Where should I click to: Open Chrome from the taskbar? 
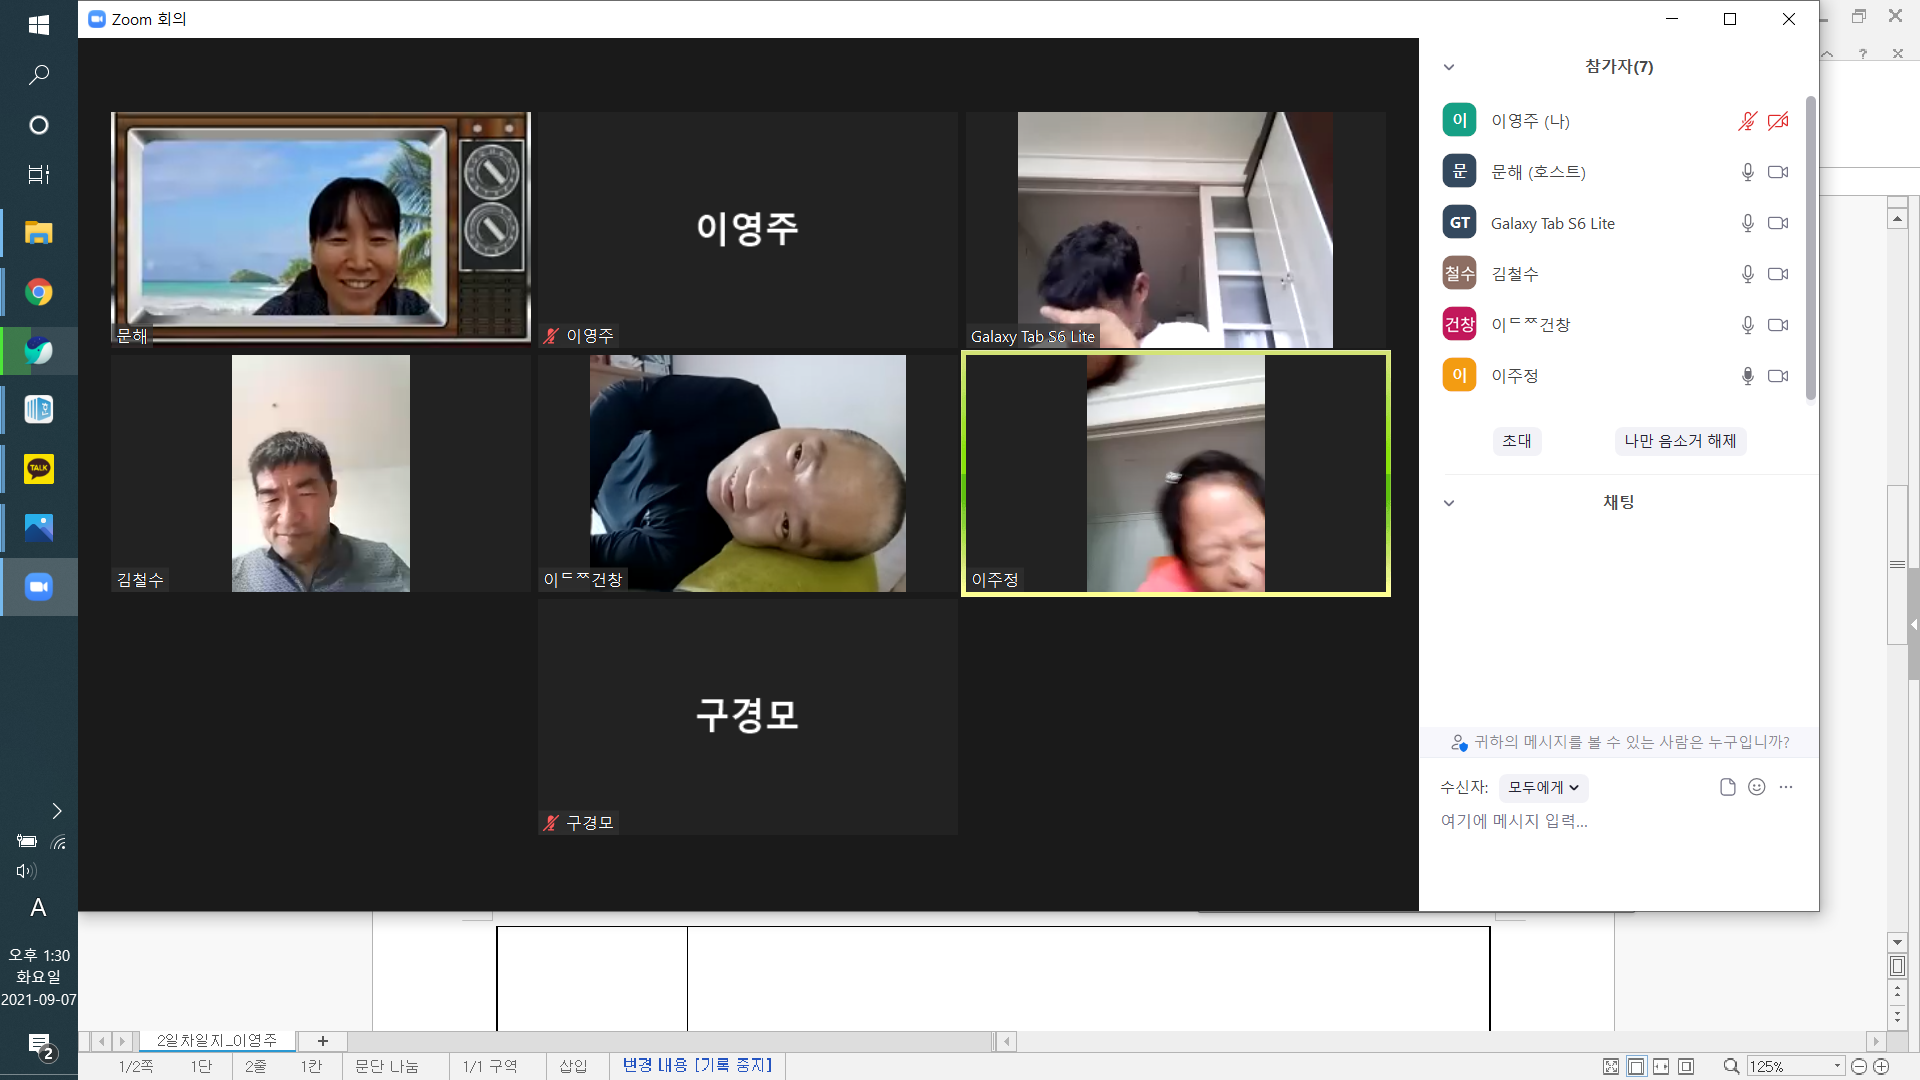tap(39, 292)
